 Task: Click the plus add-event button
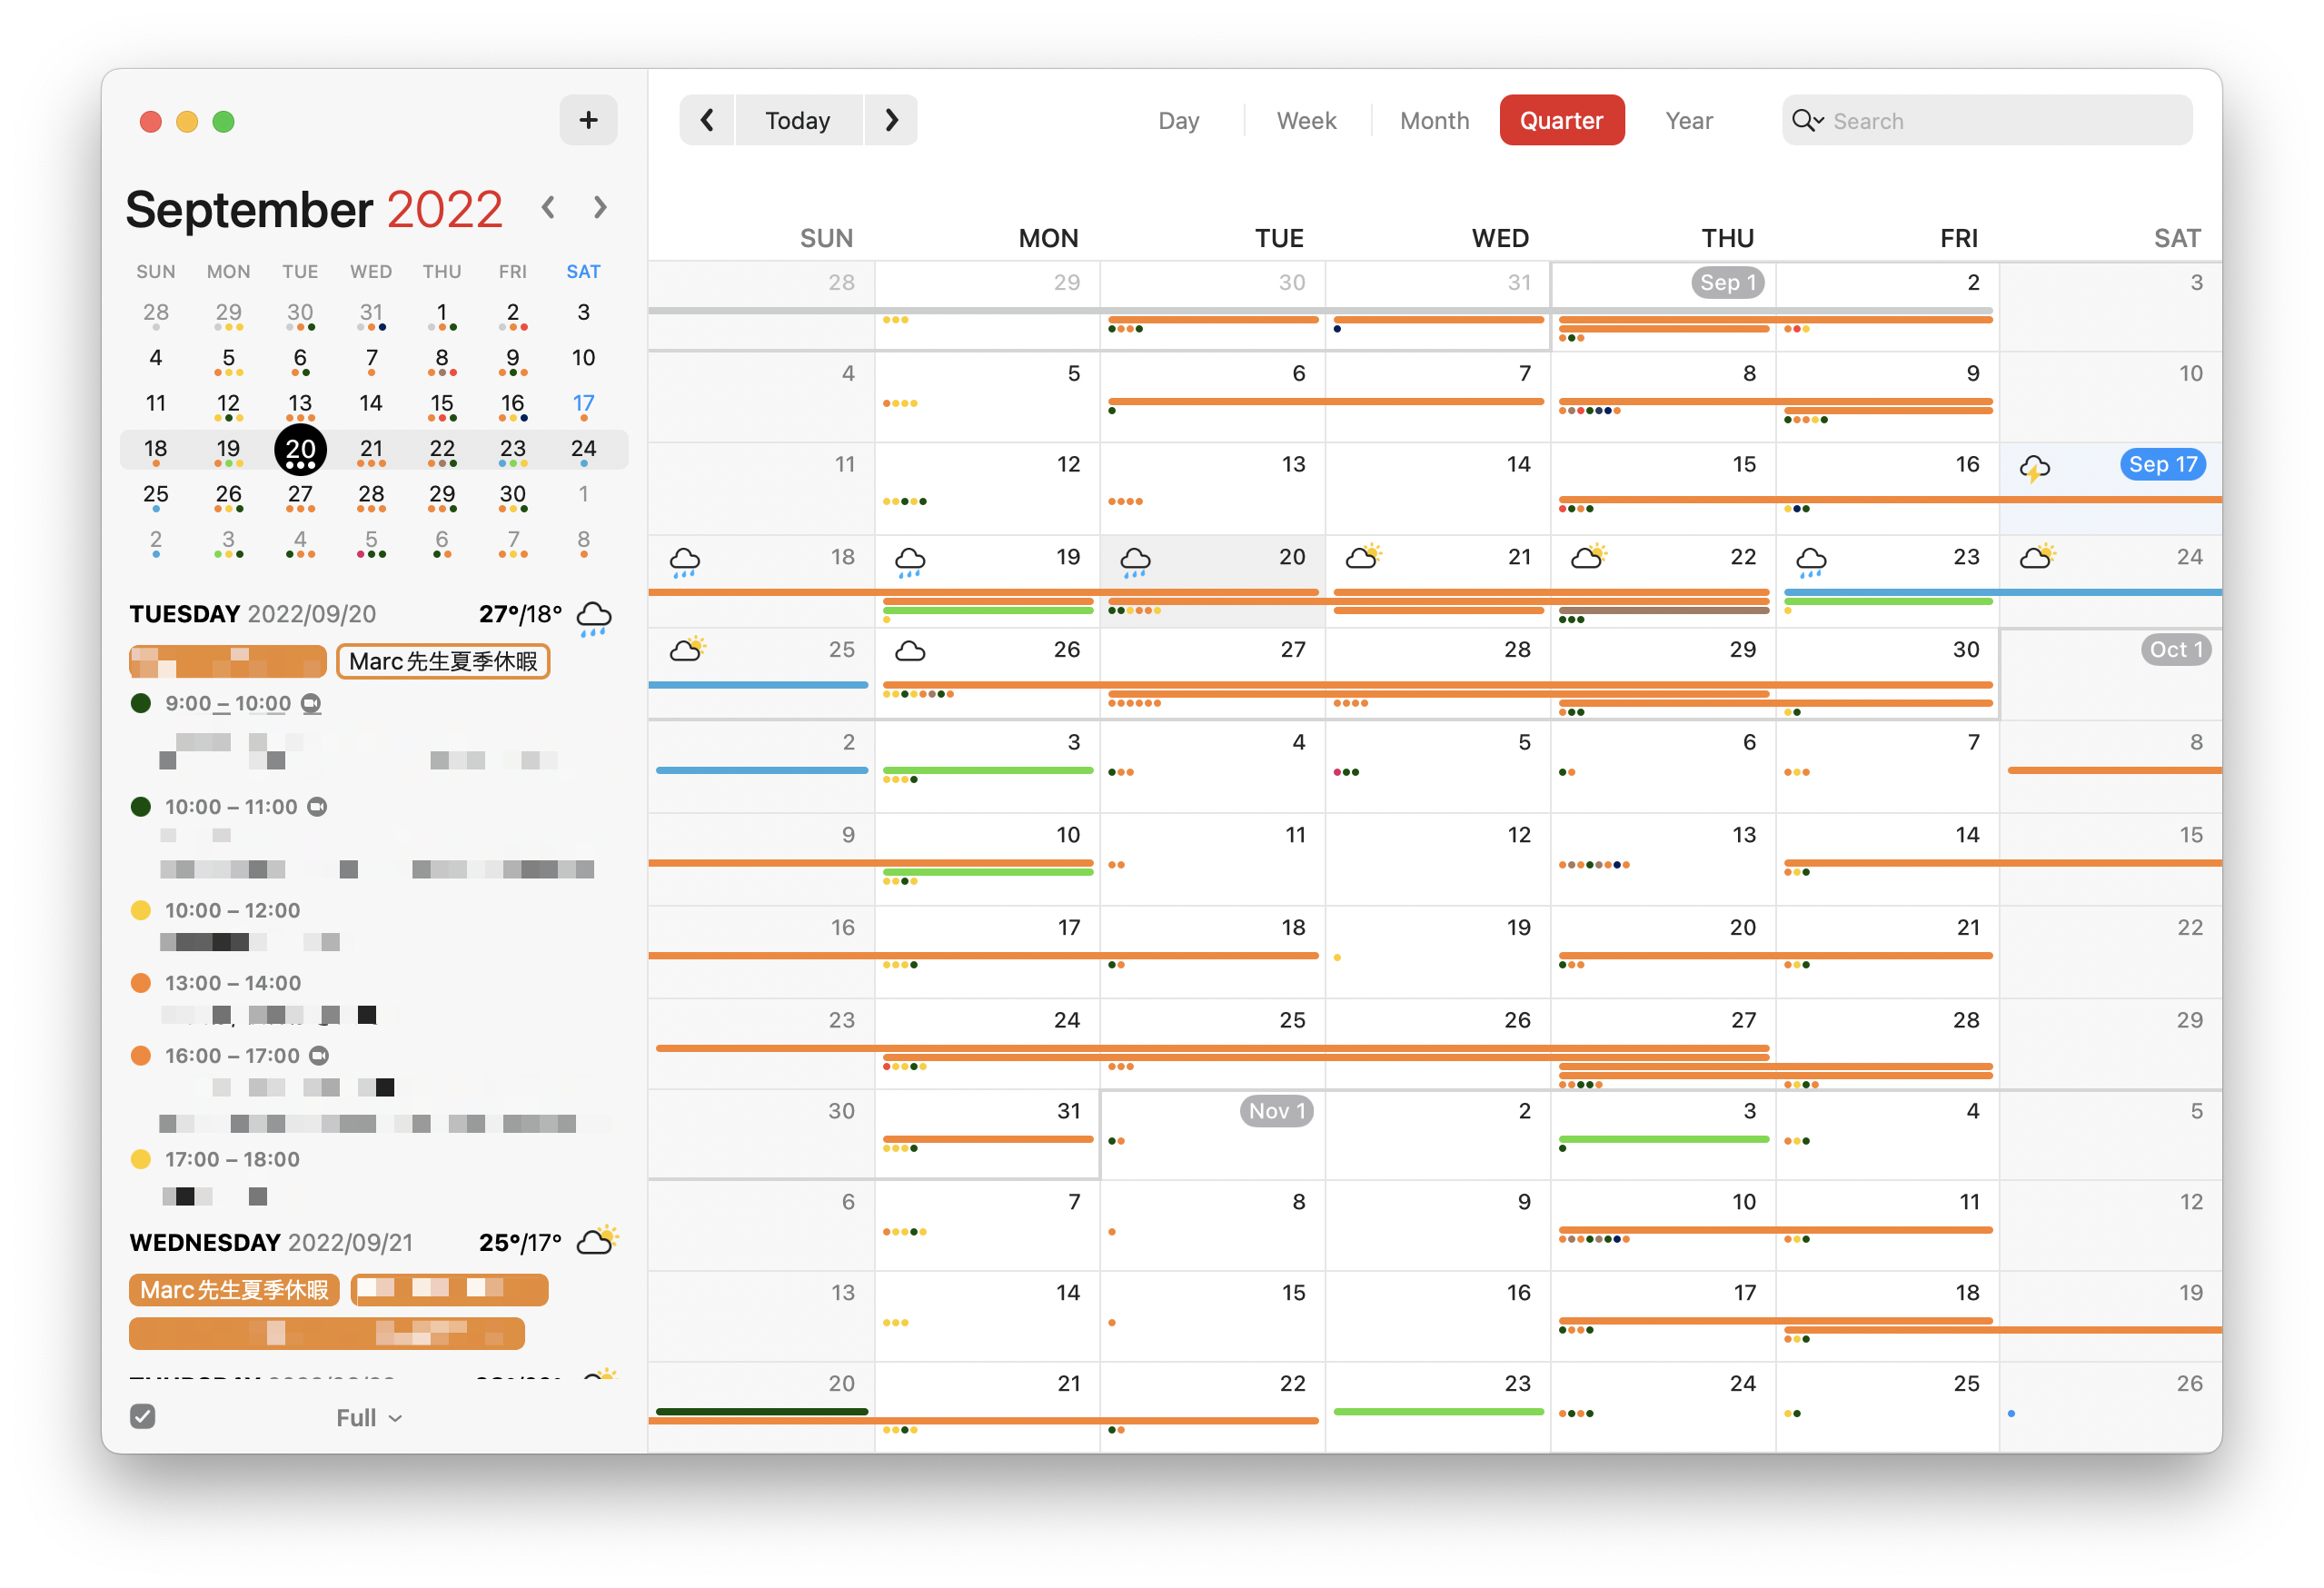(x=588, y=121)
